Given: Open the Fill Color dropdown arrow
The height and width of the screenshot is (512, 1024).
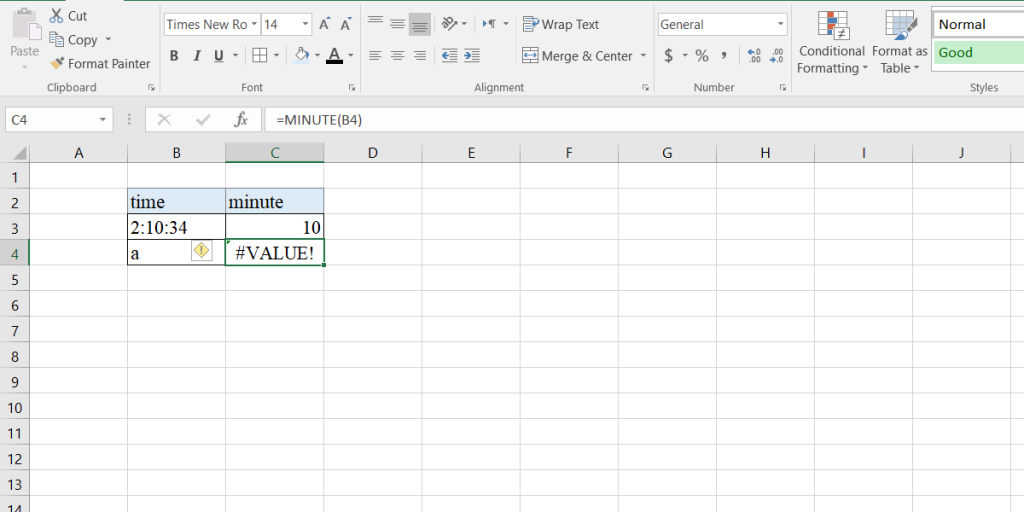Looking at the screenshot, I should point(317,56).
